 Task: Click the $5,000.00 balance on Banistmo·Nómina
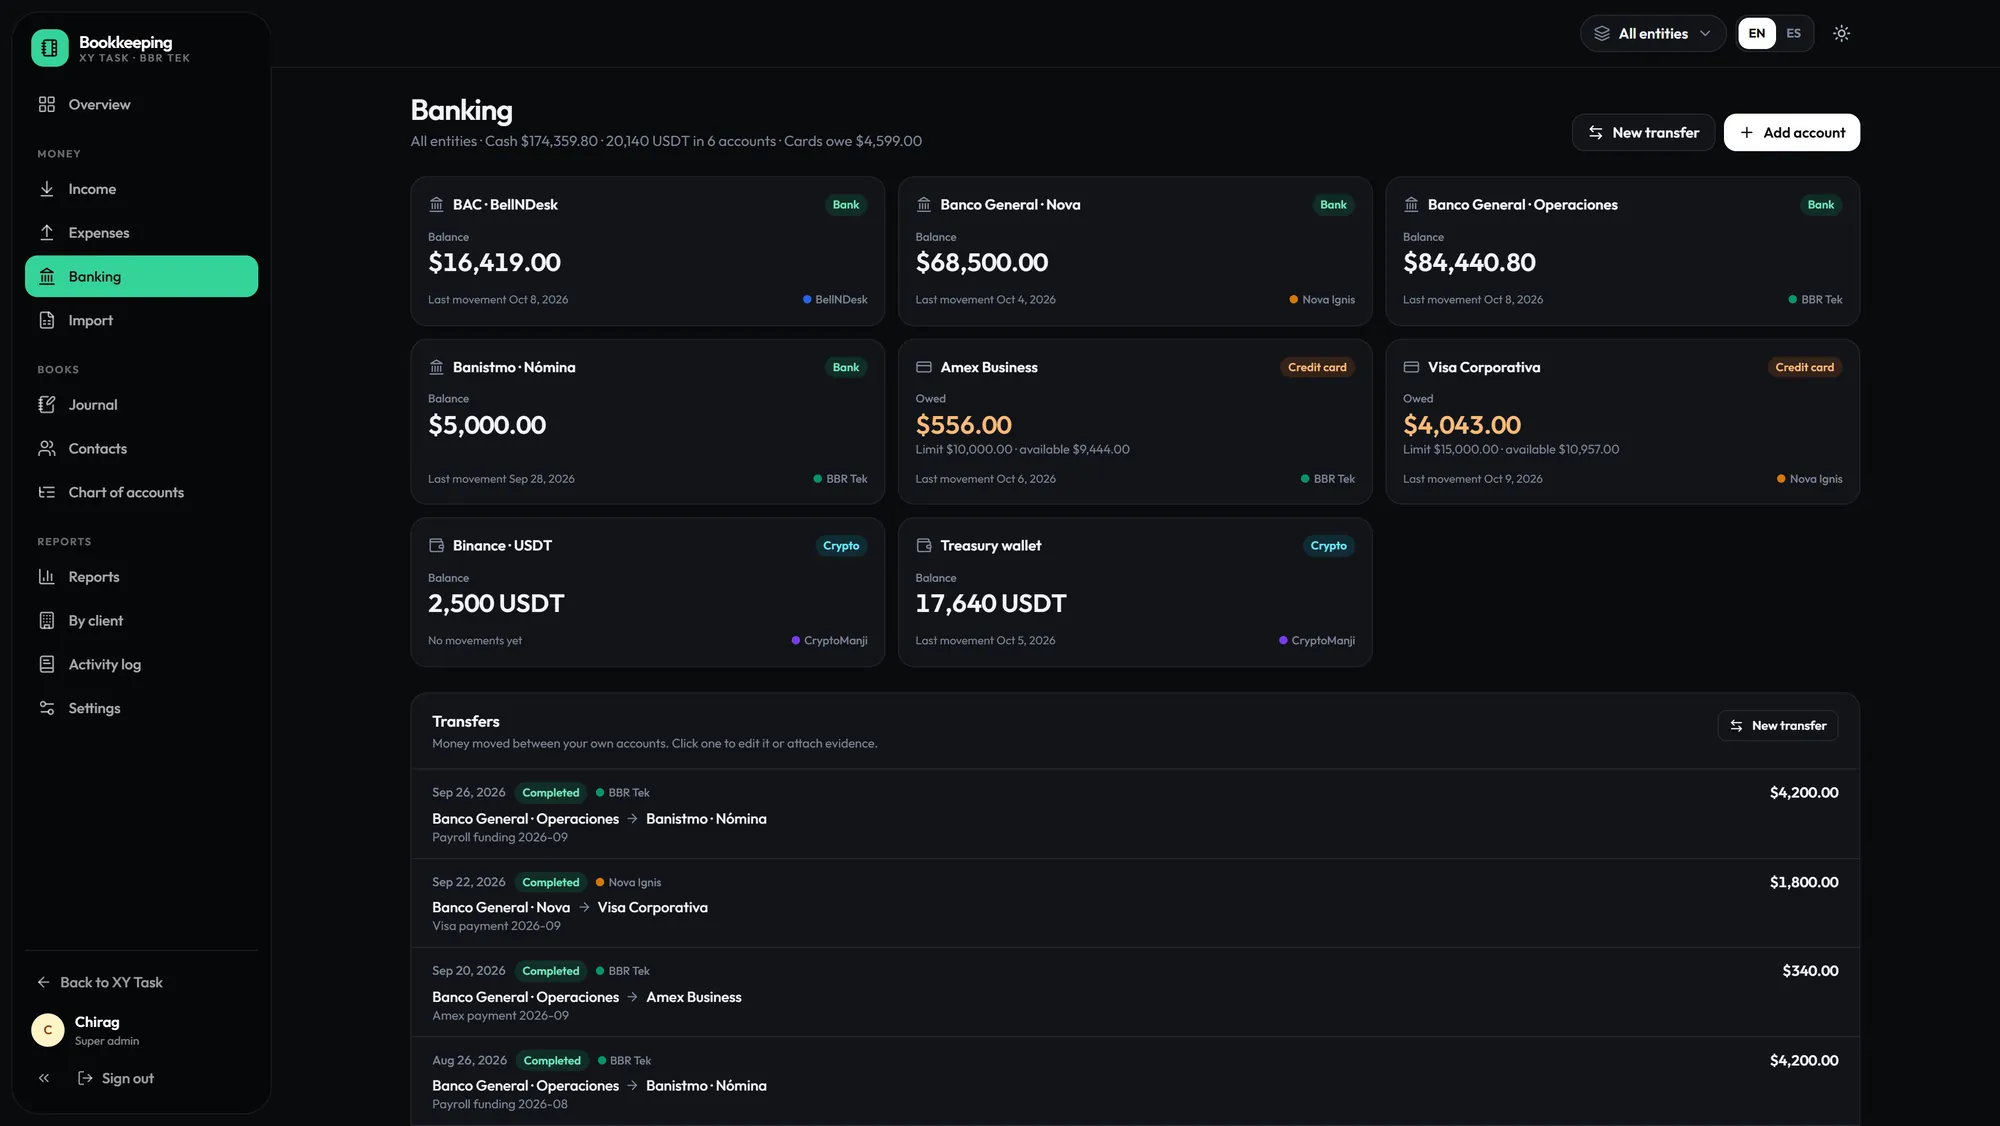(487, 426)
